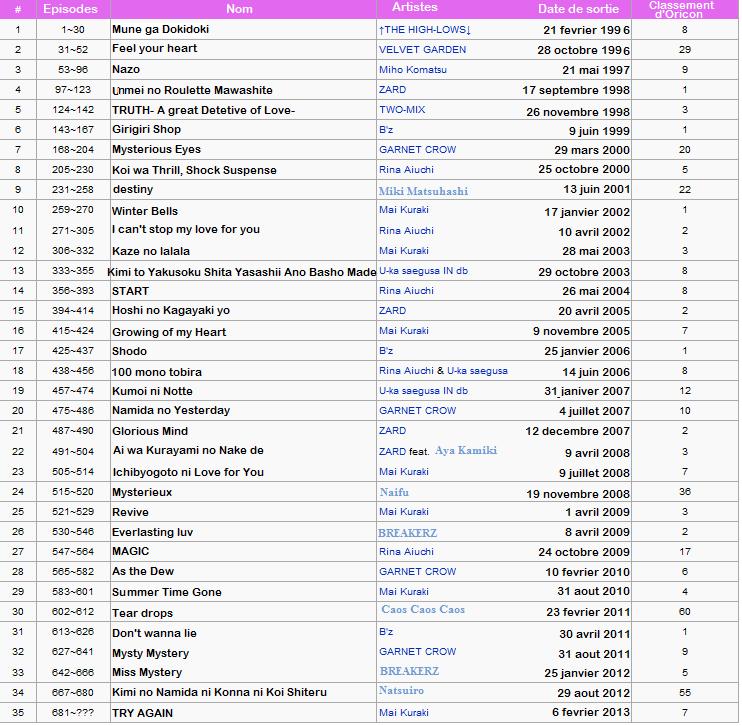Open GARNET CROW link for Mysterious Eyes

click(x=417, y=150)
